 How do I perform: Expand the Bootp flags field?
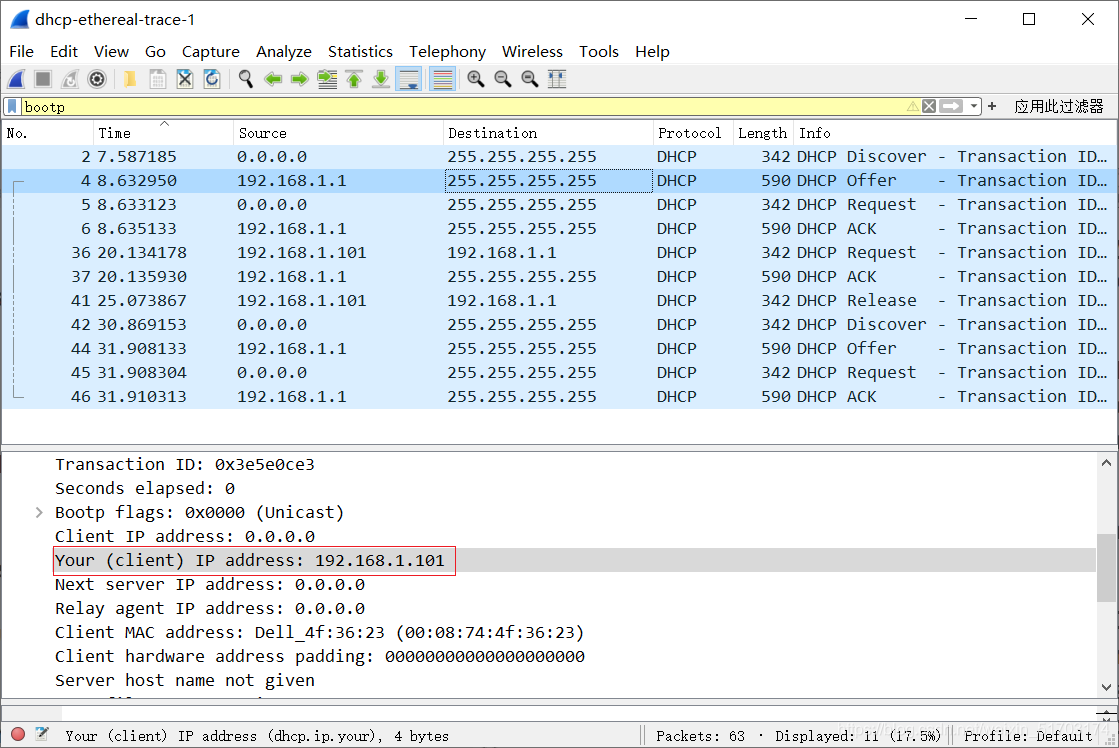click(x=39, y=512)
